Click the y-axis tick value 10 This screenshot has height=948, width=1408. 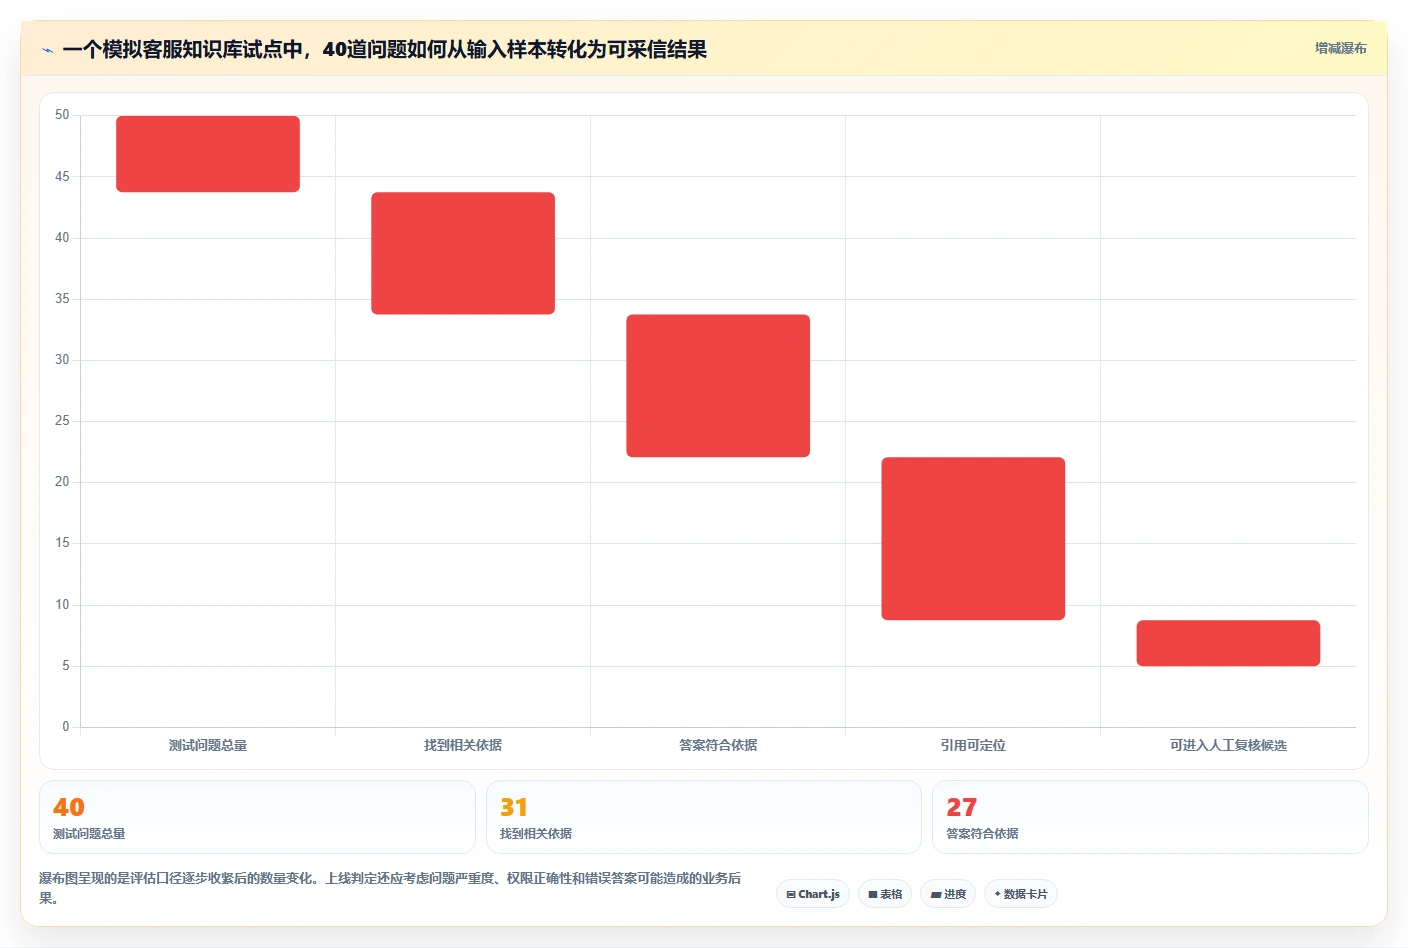(62, 604)
